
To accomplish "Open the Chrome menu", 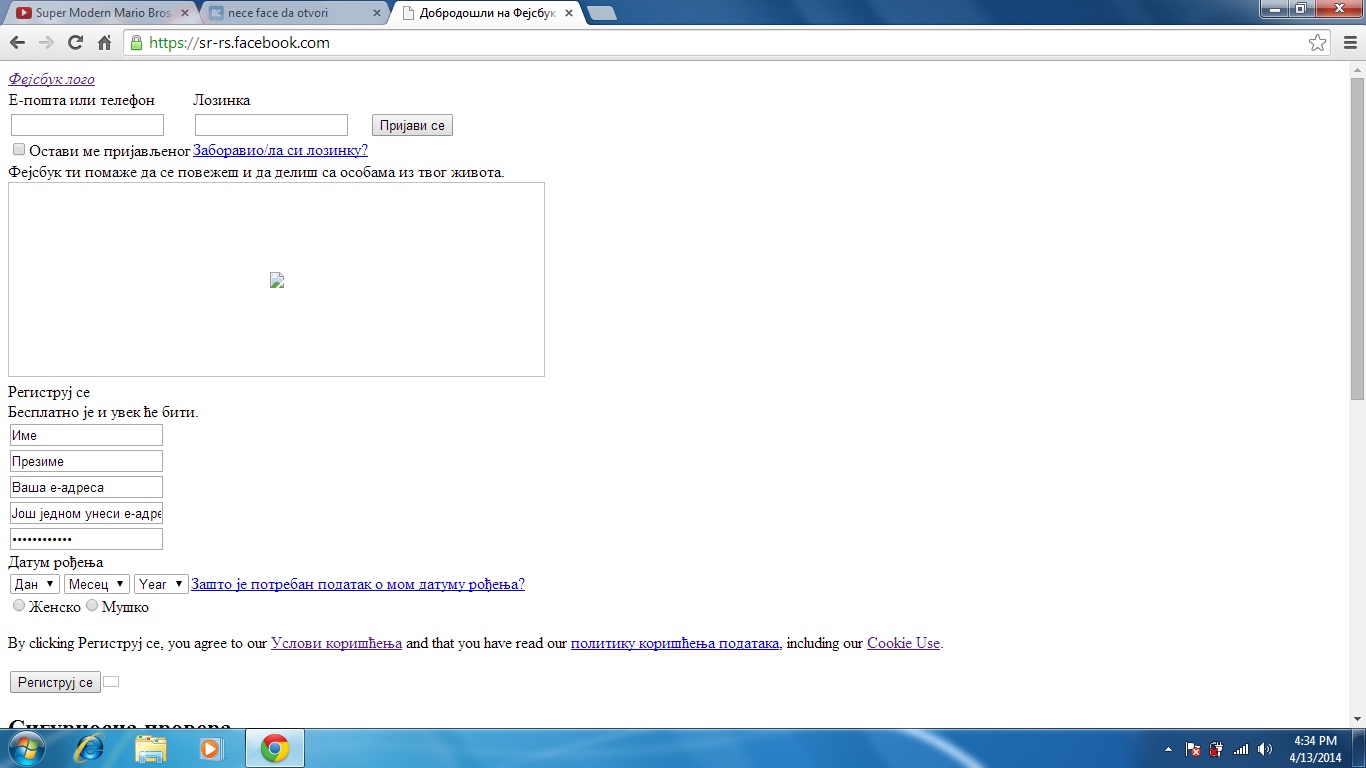I will (x=1349, y=43).
